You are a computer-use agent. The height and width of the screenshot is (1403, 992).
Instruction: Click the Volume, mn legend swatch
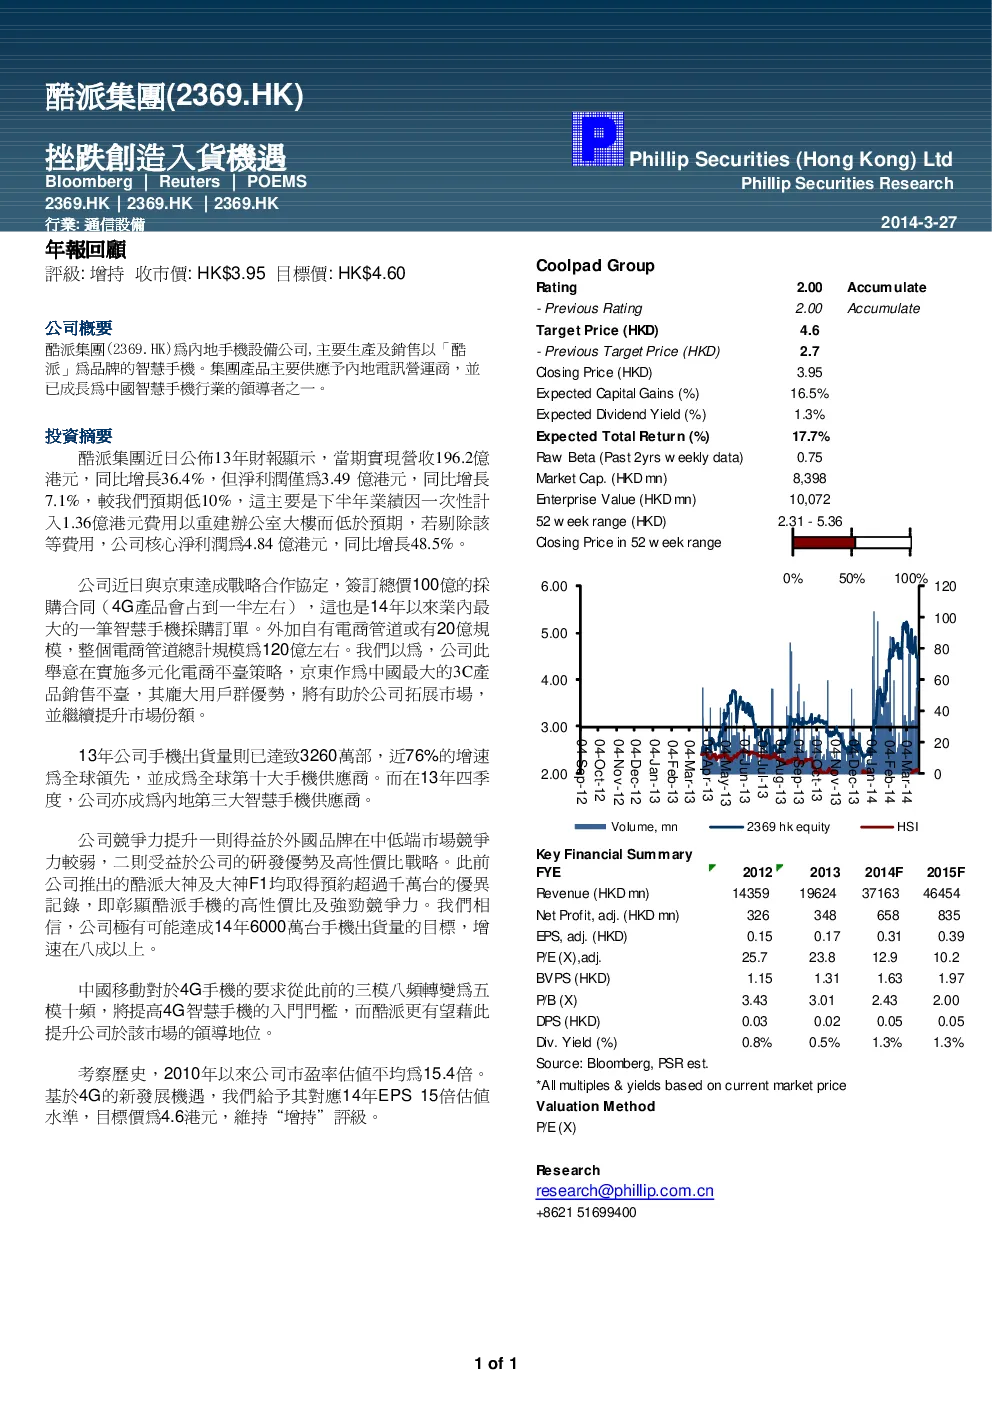(591, 827)
